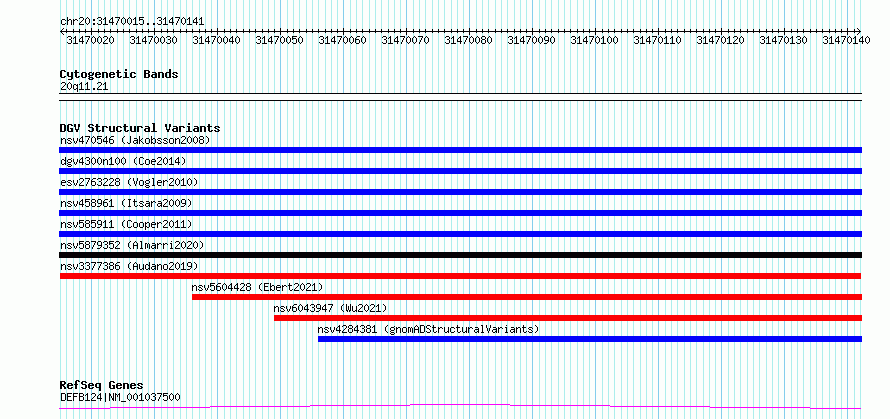
Task: Open nsv585911 (Cooper2011) variant label
Action: [126, 224]
